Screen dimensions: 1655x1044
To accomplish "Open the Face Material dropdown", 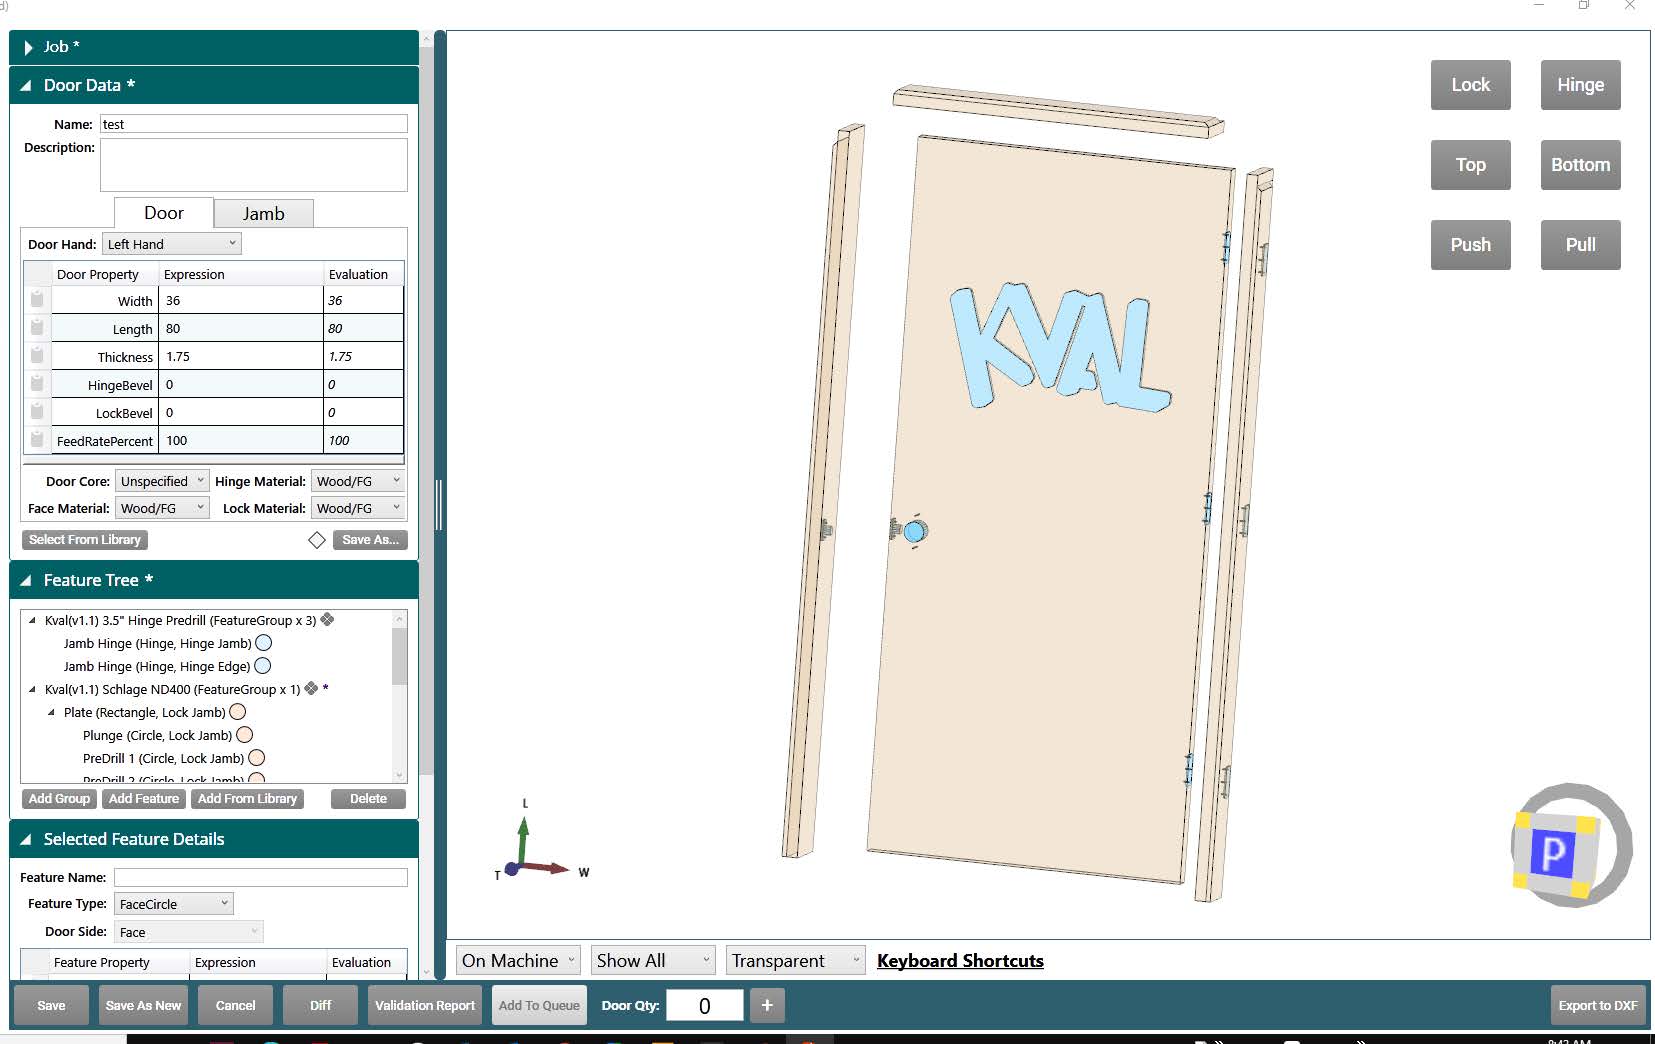I will pyautogui.click(x=162, y=508).
